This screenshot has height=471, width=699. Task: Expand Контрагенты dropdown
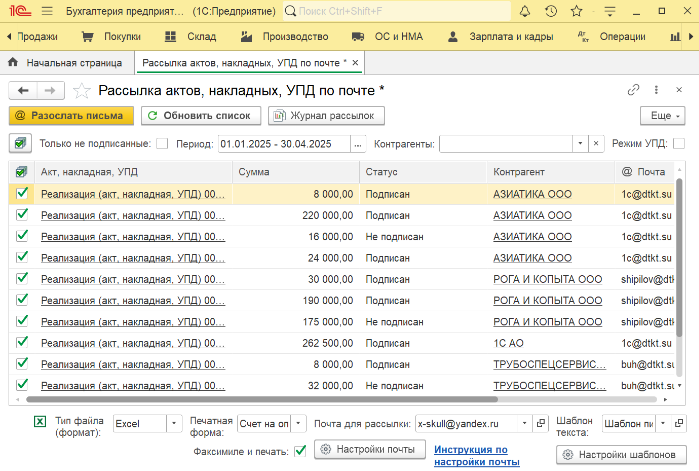[580, 143]
